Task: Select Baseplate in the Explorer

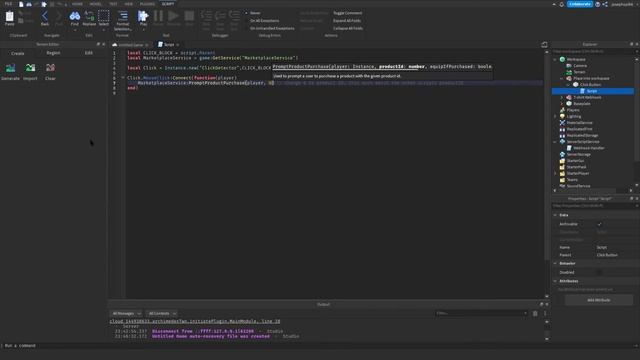Action: (x=581, y=104)
